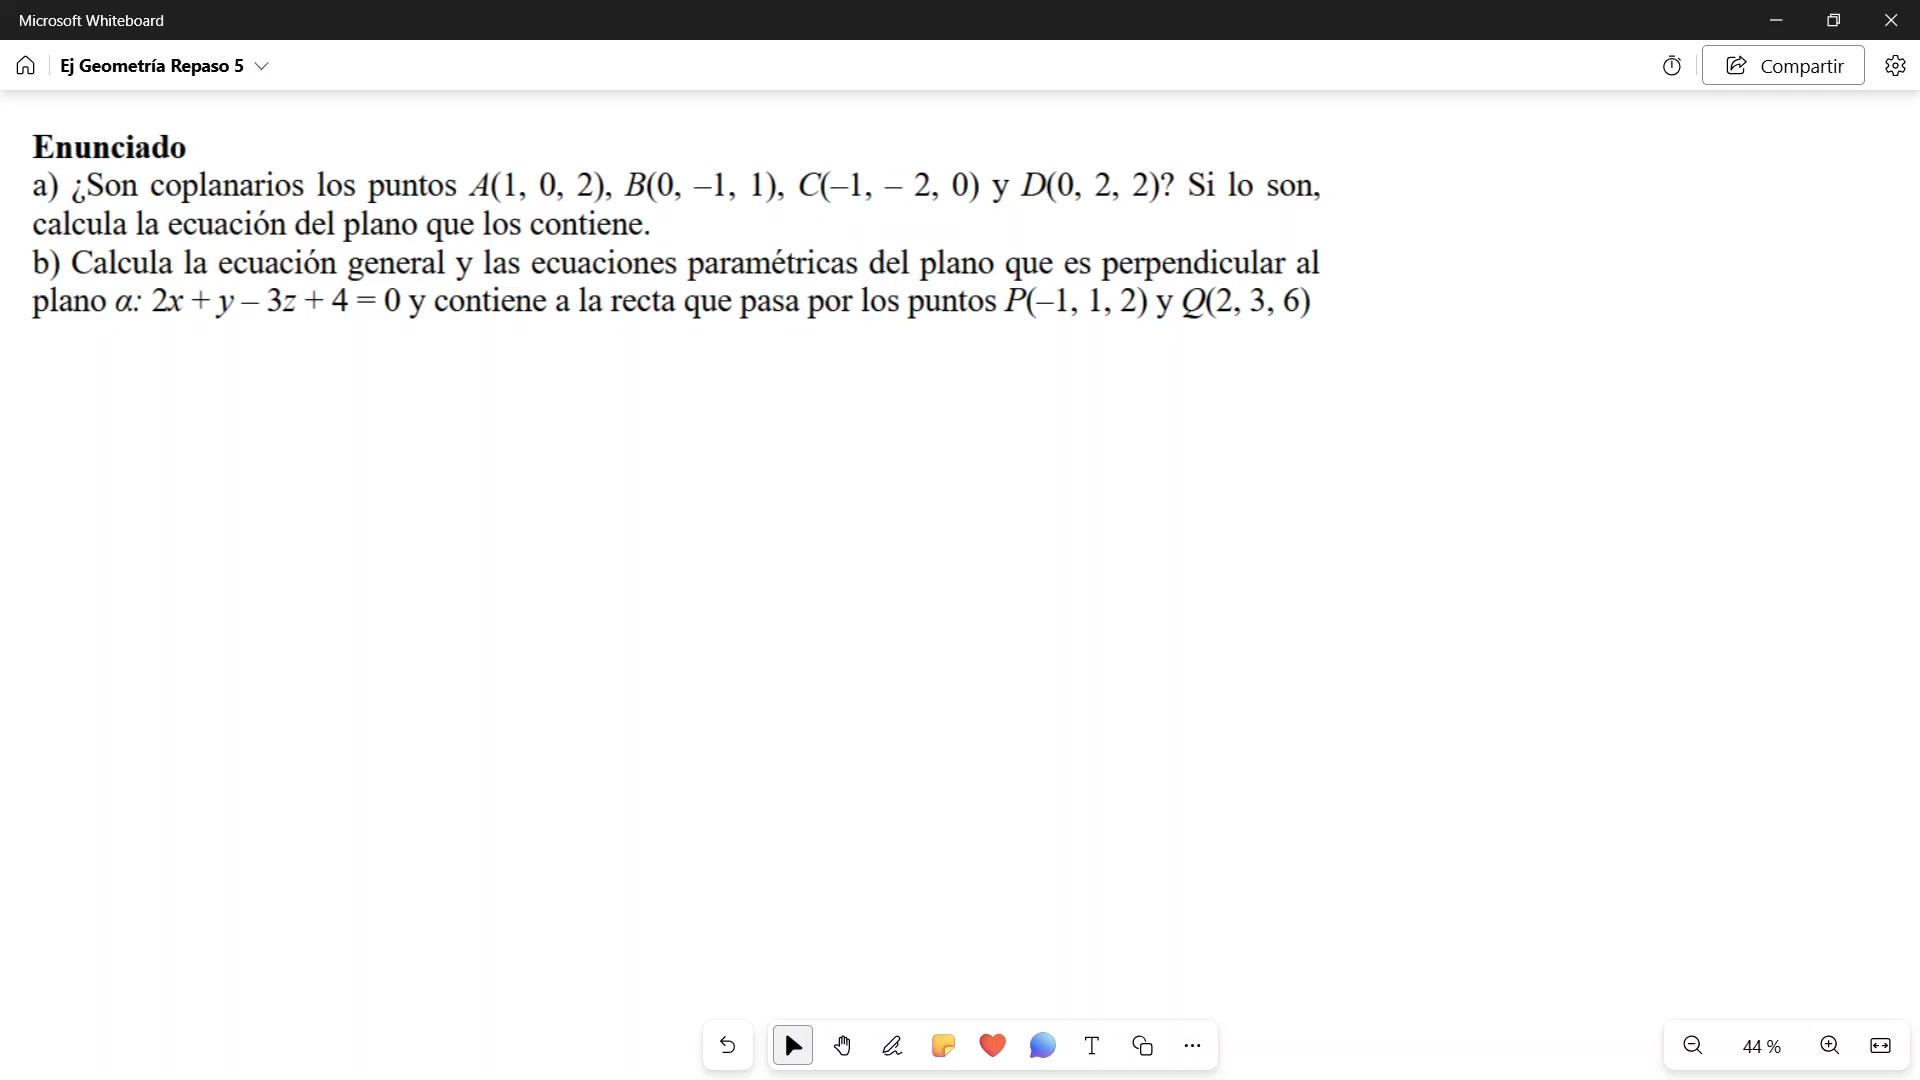This screenshot has width=1920, height=1080.
Task: Add a comment bubble
Action: (1042, 1046)
